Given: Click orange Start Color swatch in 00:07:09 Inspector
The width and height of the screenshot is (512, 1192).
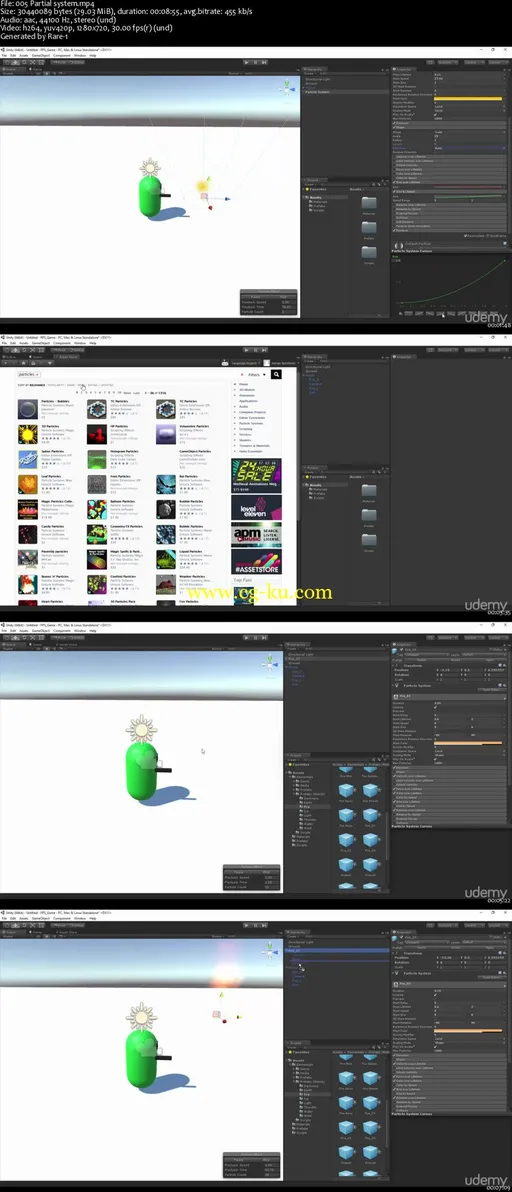Looking at the screenshot, I should tap(468, 1030).
